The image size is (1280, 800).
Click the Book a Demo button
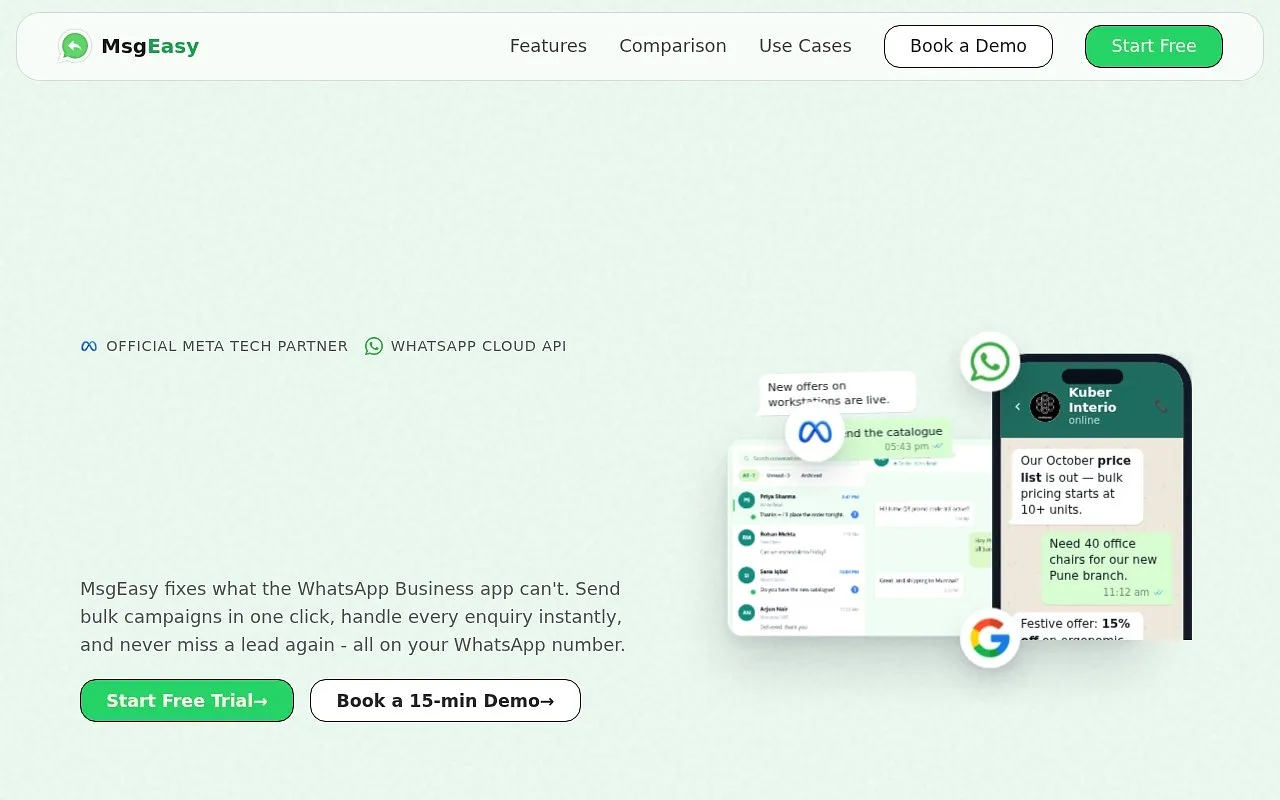968,46
